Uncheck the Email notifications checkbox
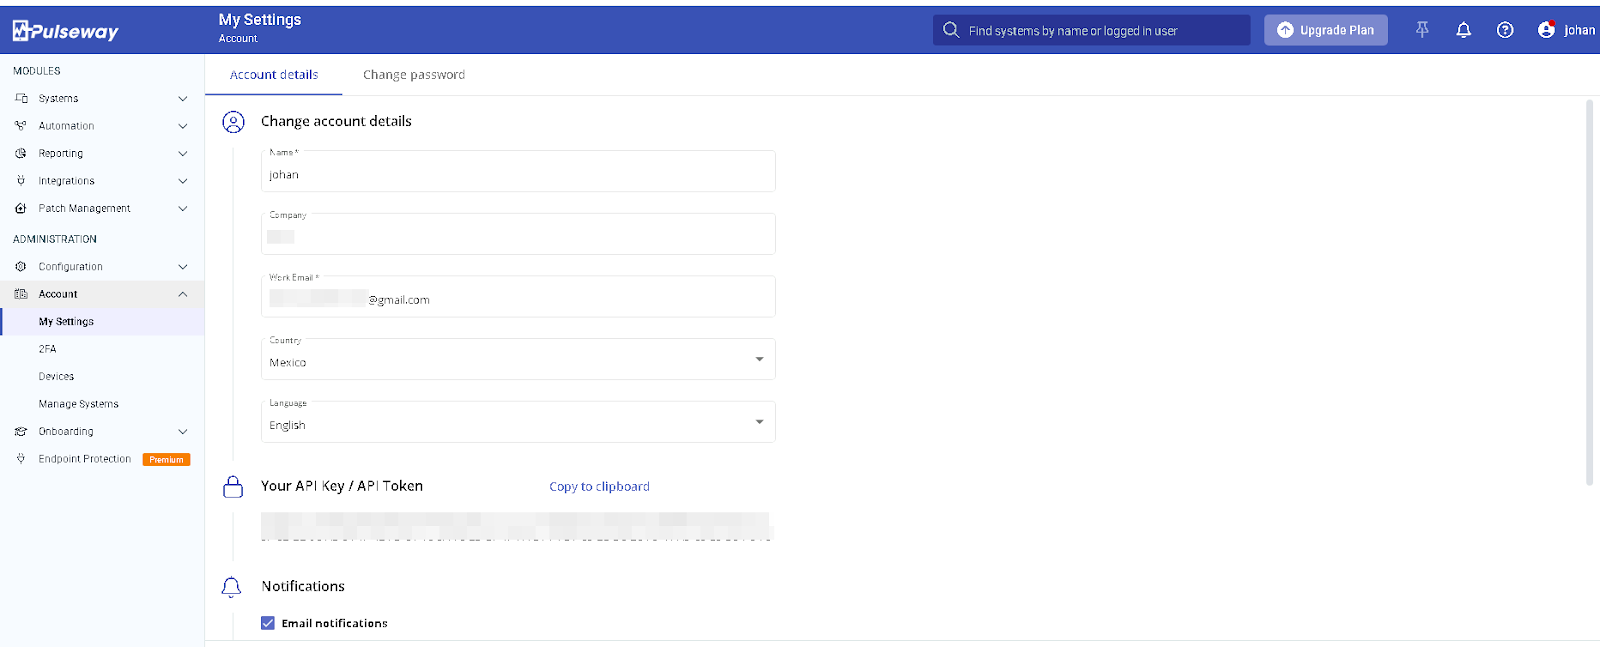 coord(268,623)
